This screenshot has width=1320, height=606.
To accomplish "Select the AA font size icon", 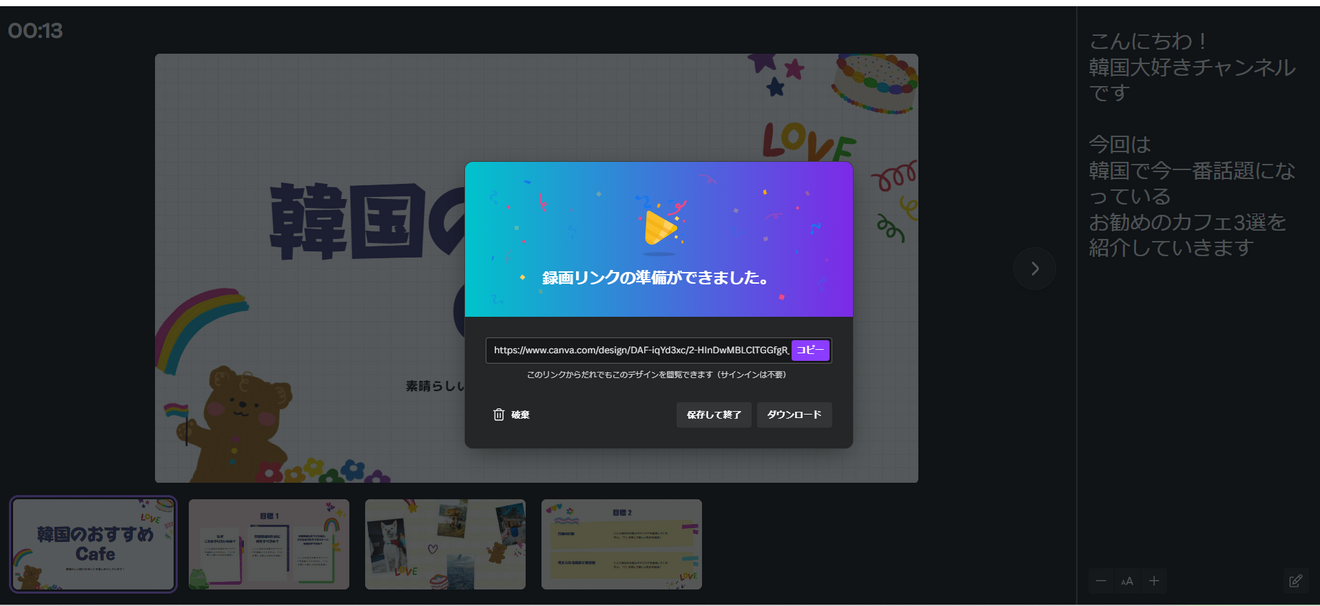I will click(x=1127, y=580).
